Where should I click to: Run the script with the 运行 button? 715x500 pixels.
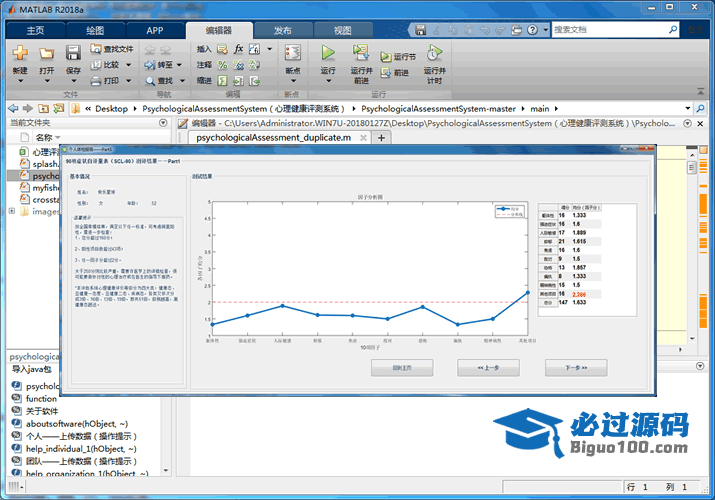328,53
